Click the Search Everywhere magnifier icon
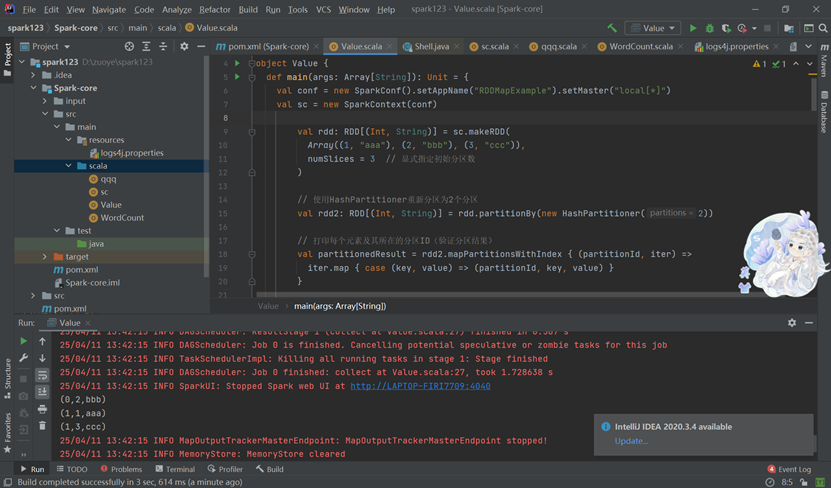 point(823,28)
